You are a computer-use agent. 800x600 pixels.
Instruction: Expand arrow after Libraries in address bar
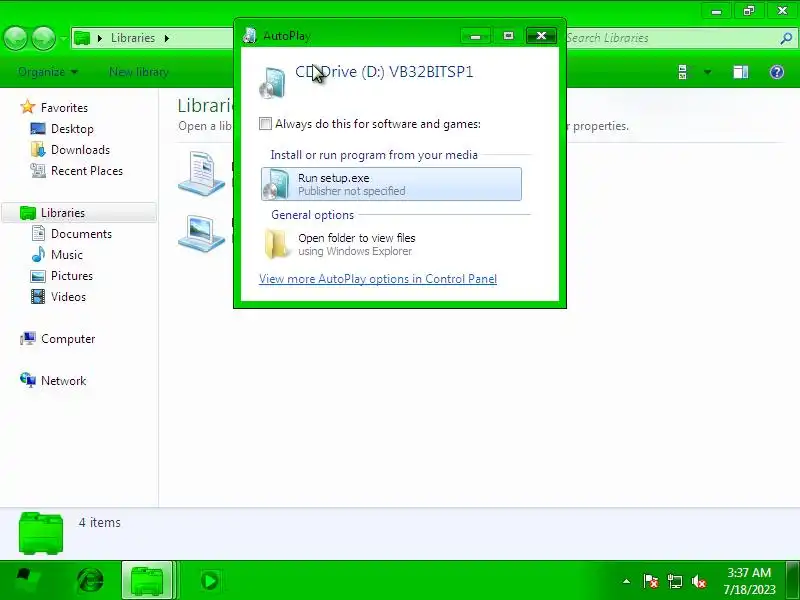pyautogui.click(x=166, y=38)
